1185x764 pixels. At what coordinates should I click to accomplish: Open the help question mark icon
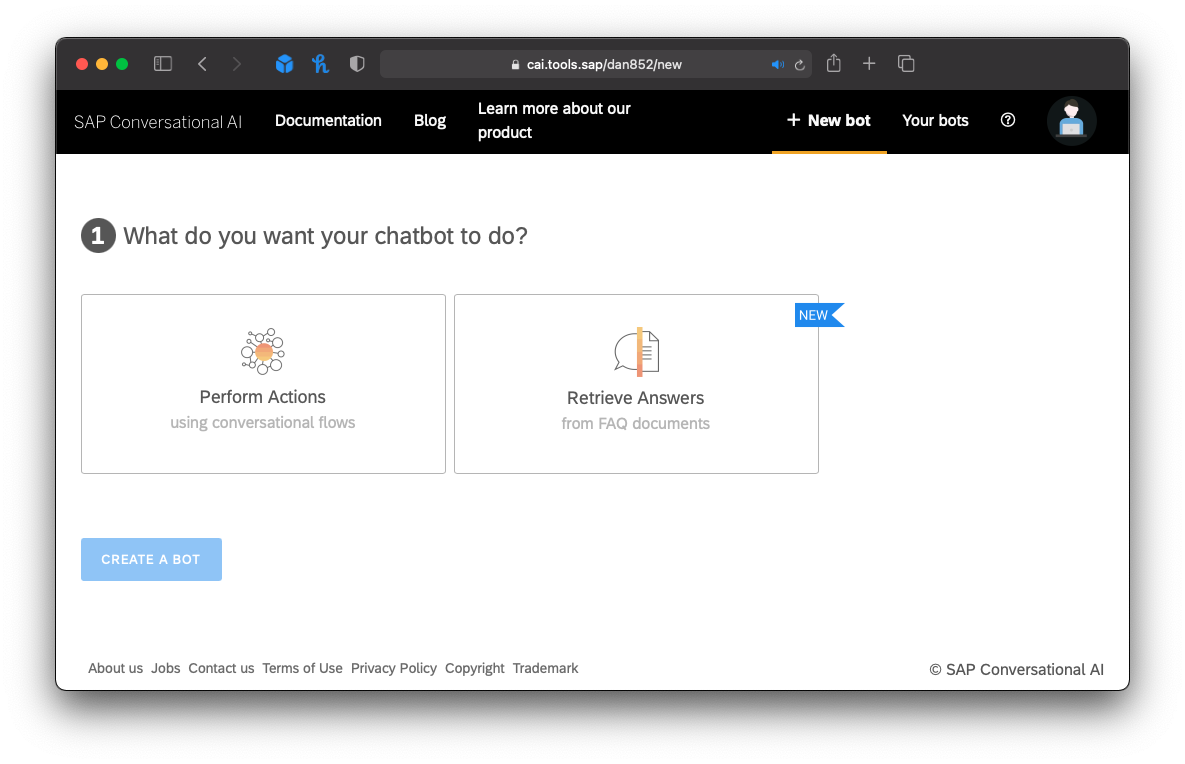pos(1007,120)
